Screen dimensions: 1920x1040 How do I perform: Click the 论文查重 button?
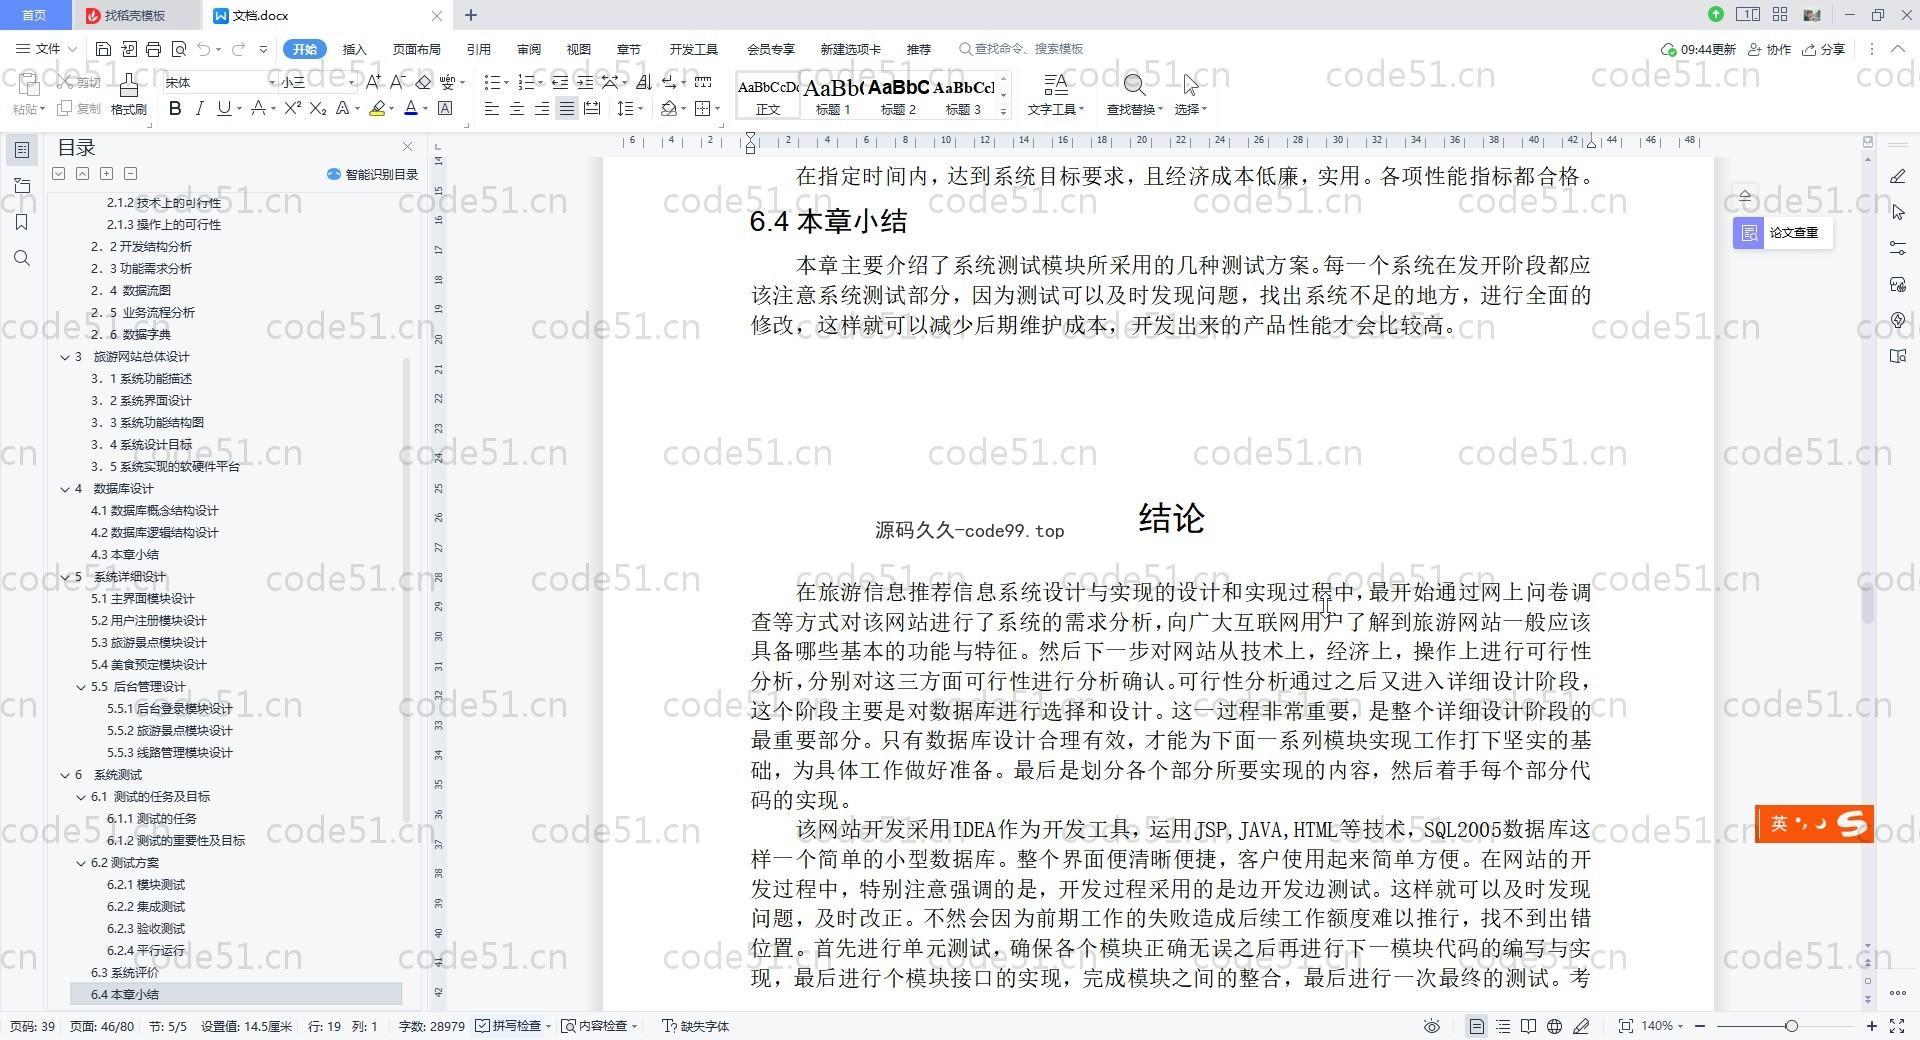pyautogui.click(x=1783, y=233)
